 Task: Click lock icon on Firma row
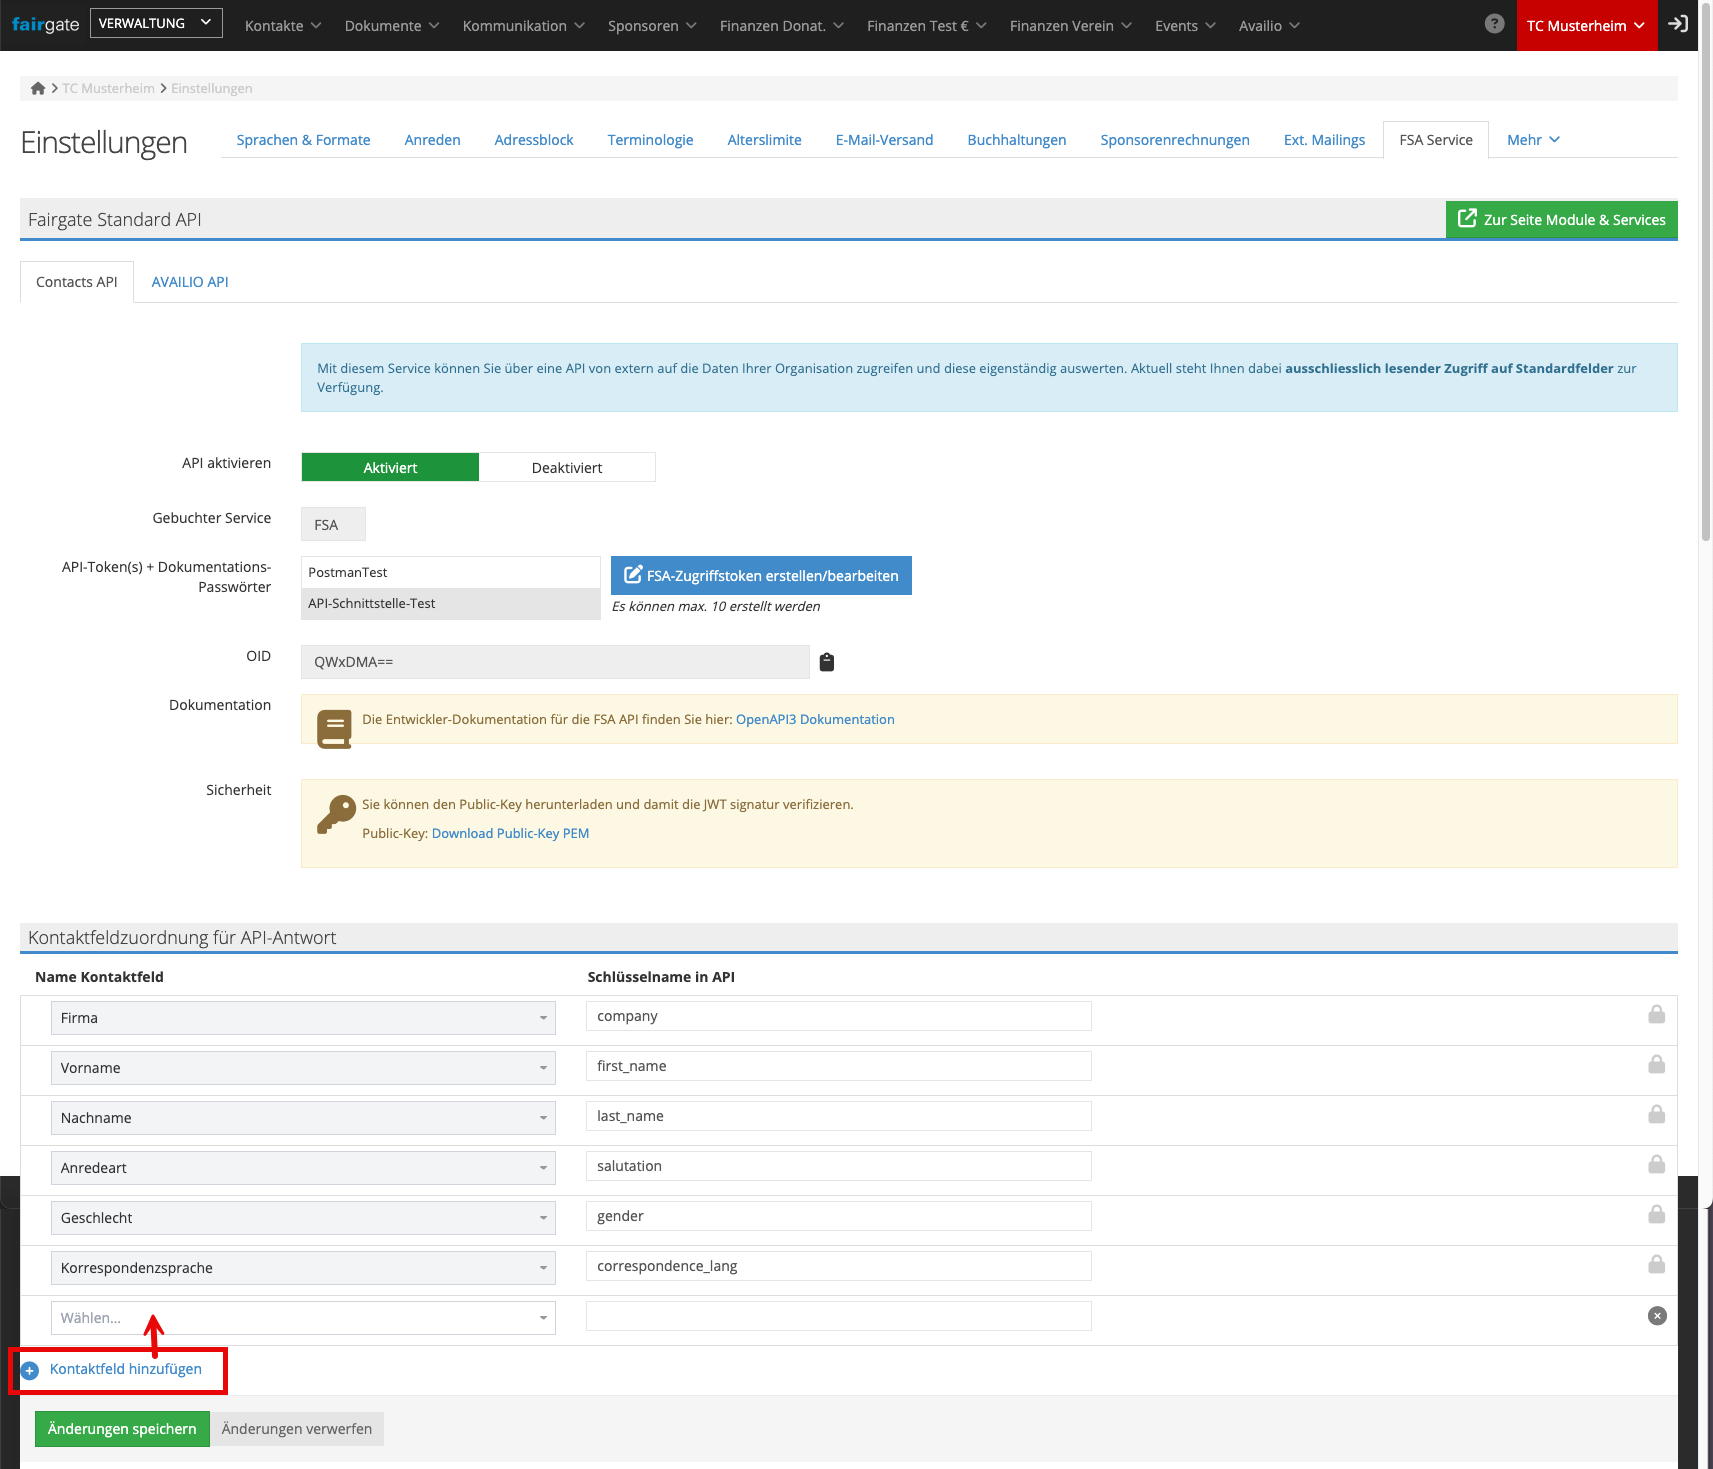(1656, 1015)
